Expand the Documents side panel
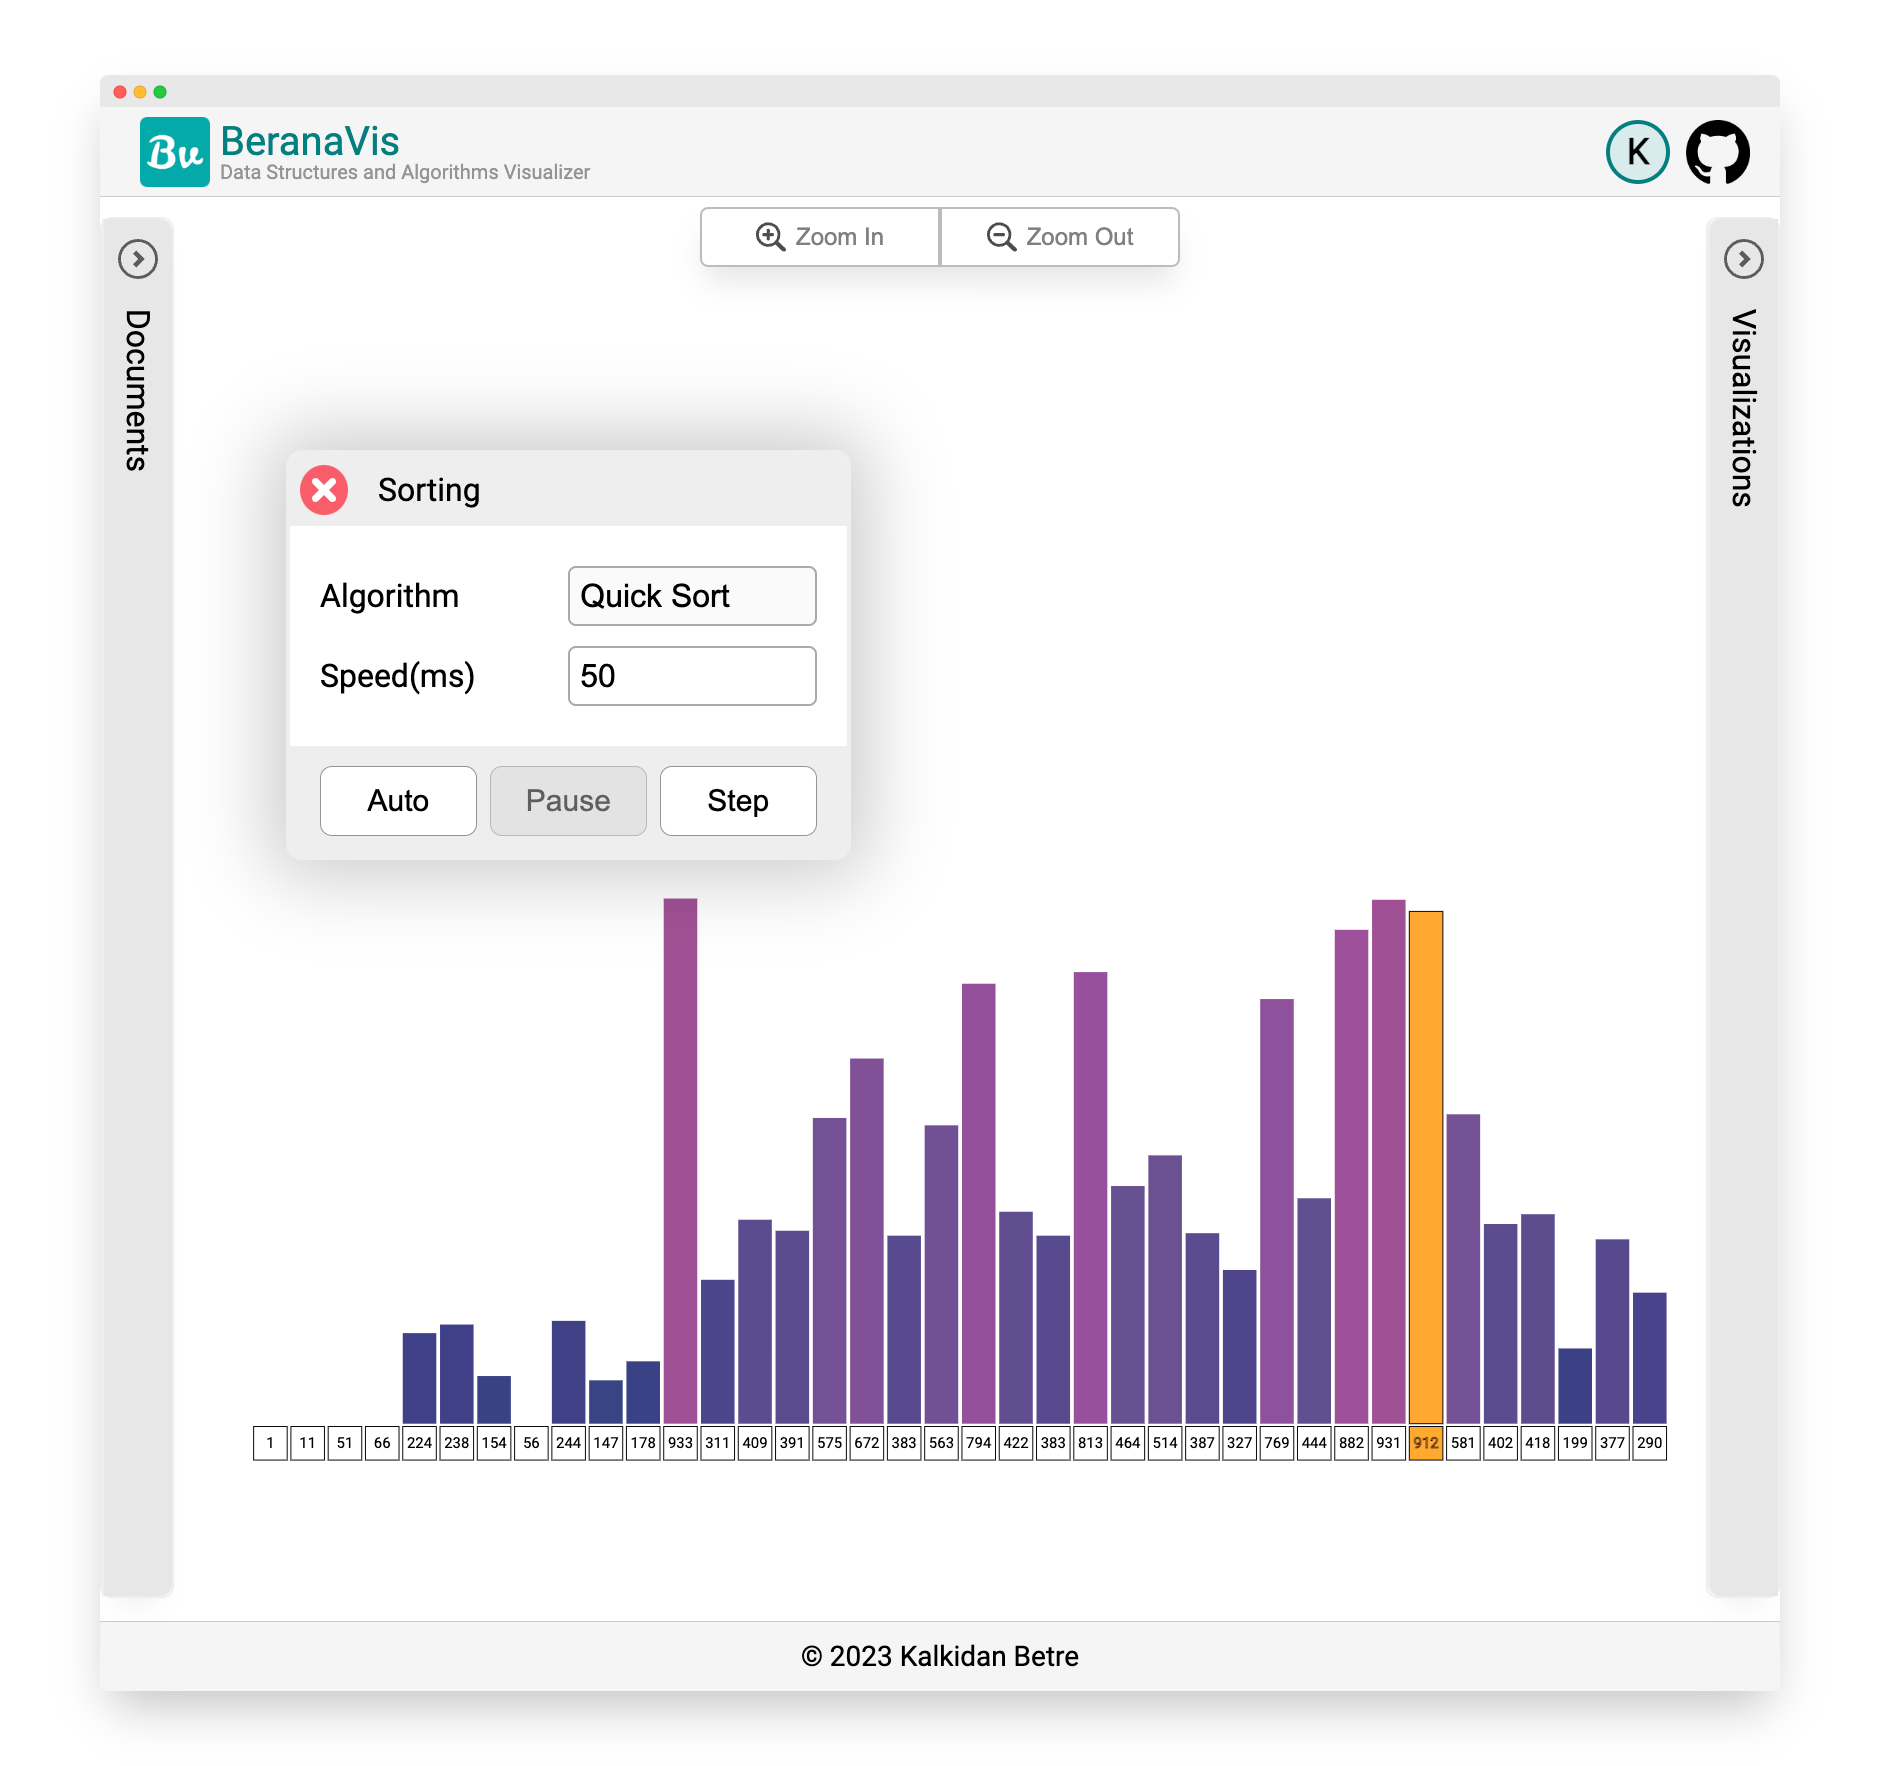The height and width of the screenshot is (1766, 1880). (138, 259)
